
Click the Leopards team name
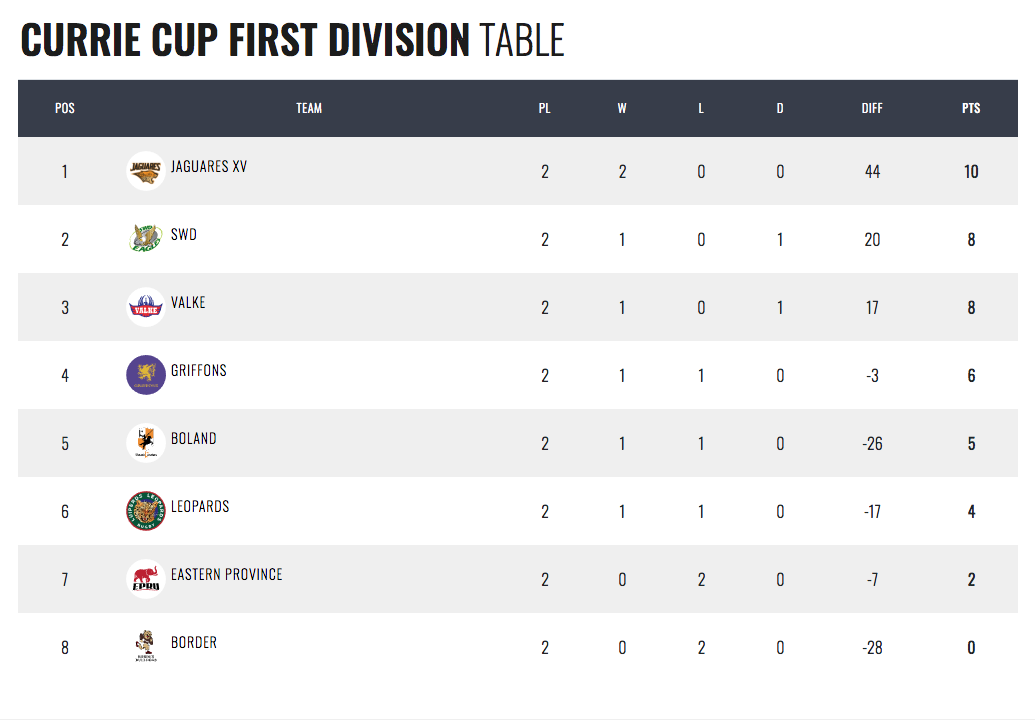(x=200, y=506)
